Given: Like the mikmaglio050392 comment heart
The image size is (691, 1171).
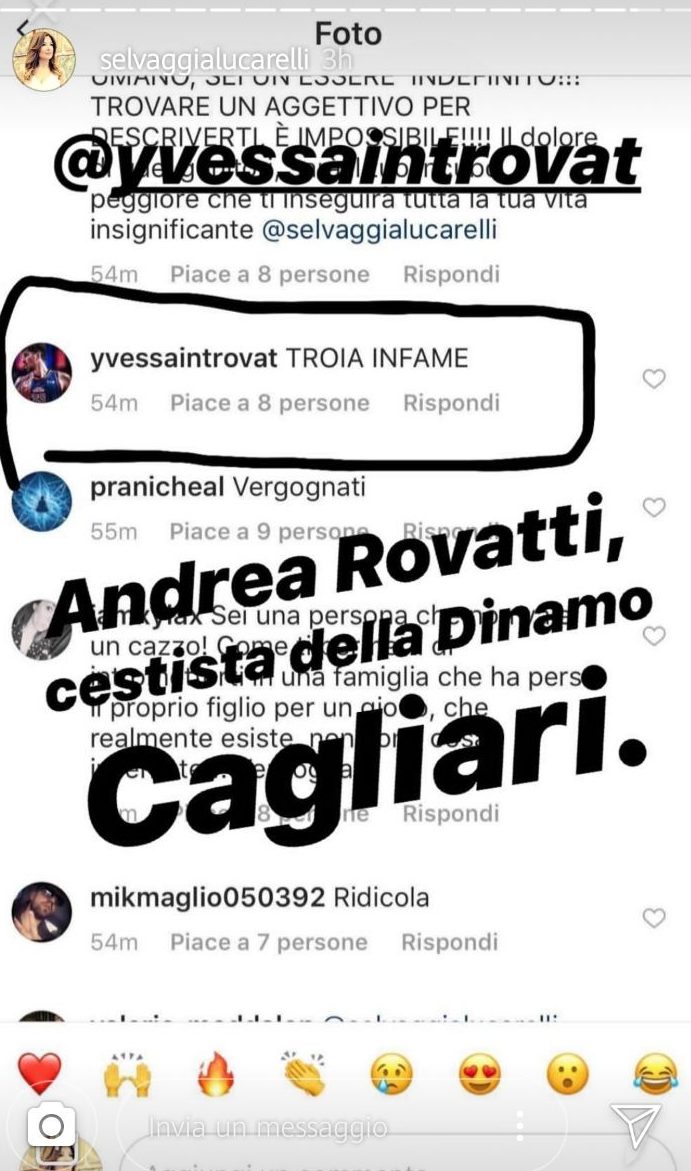Looking at the screenshot, I should click(654, 917).
